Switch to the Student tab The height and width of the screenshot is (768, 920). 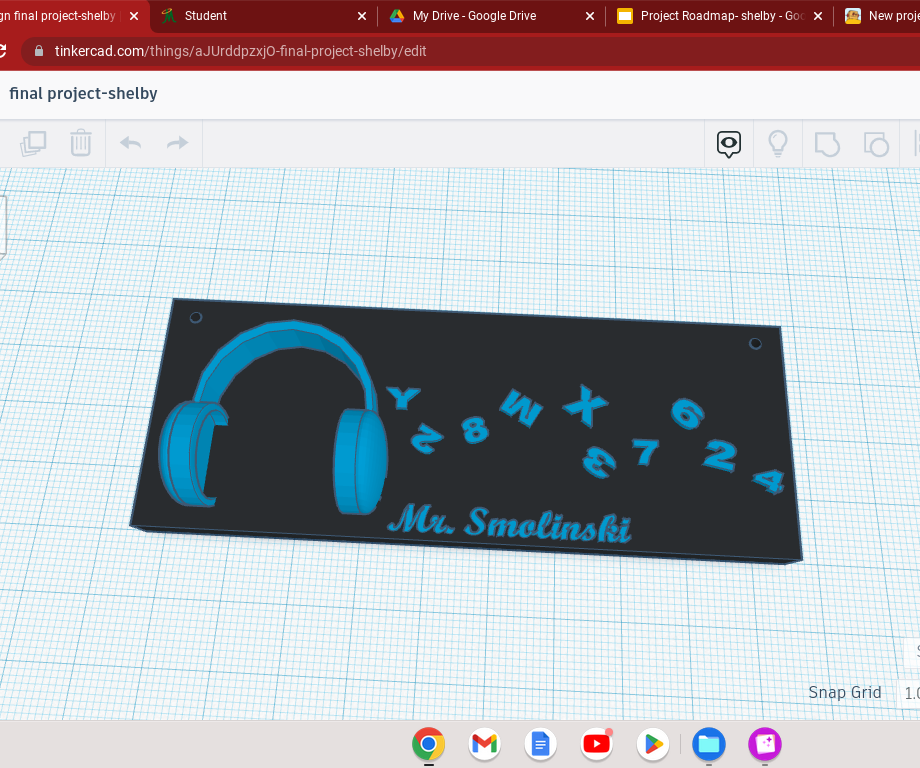[205, 15]
